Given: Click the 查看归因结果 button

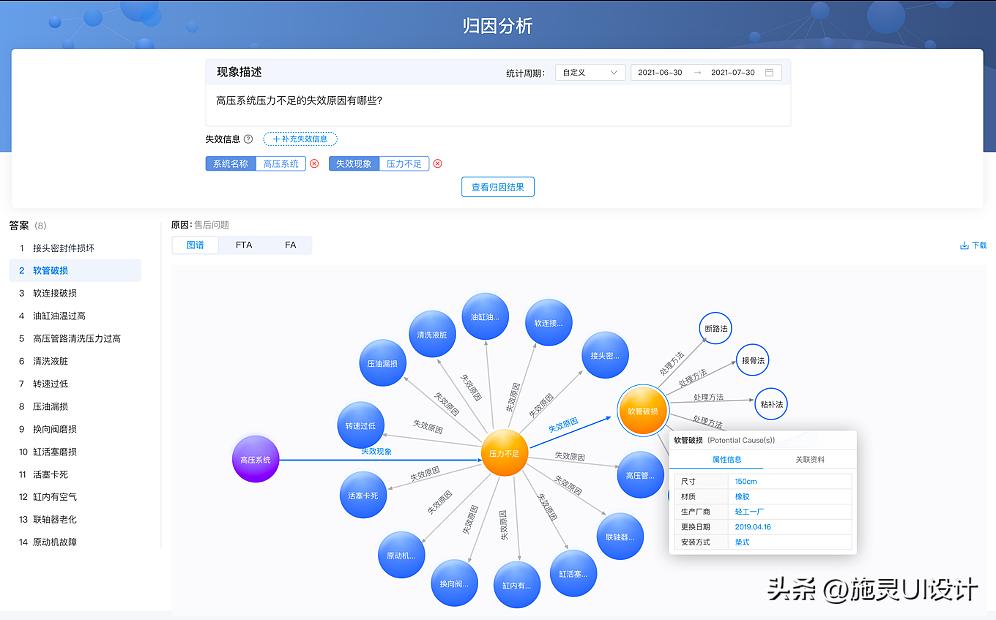Looking at the screenshot, I should pos(497,187).
